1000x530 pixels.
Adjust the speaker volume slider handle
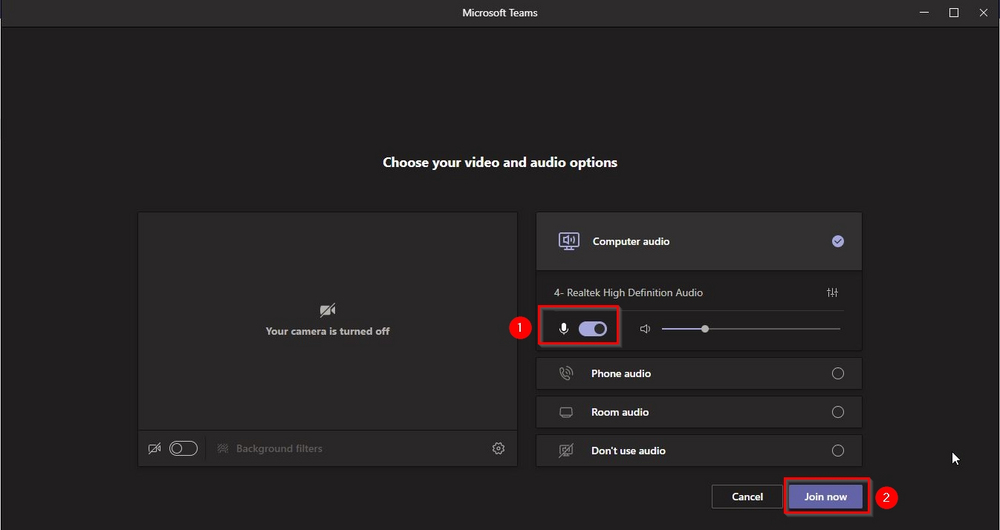pyautogui.click(x=705, y=329)
